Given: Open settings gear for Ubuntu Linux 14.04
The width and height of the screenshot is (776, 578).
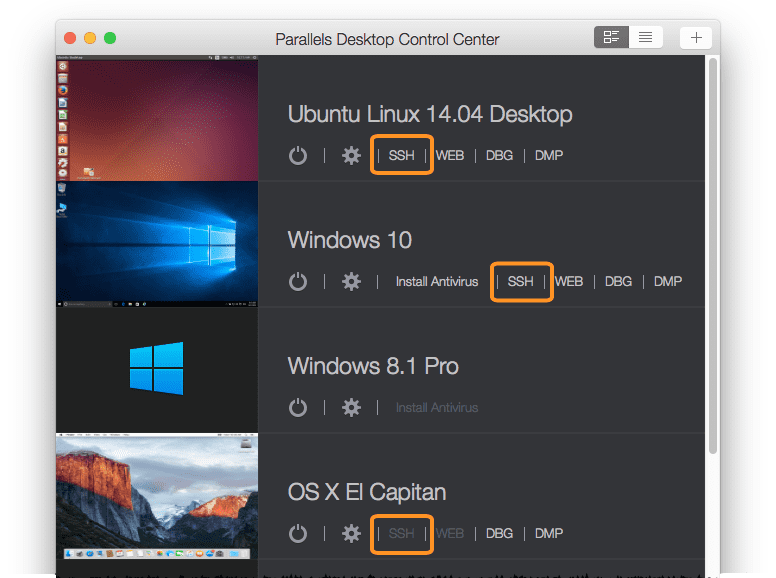Looking at the screenshot, I should click(351, 155).
